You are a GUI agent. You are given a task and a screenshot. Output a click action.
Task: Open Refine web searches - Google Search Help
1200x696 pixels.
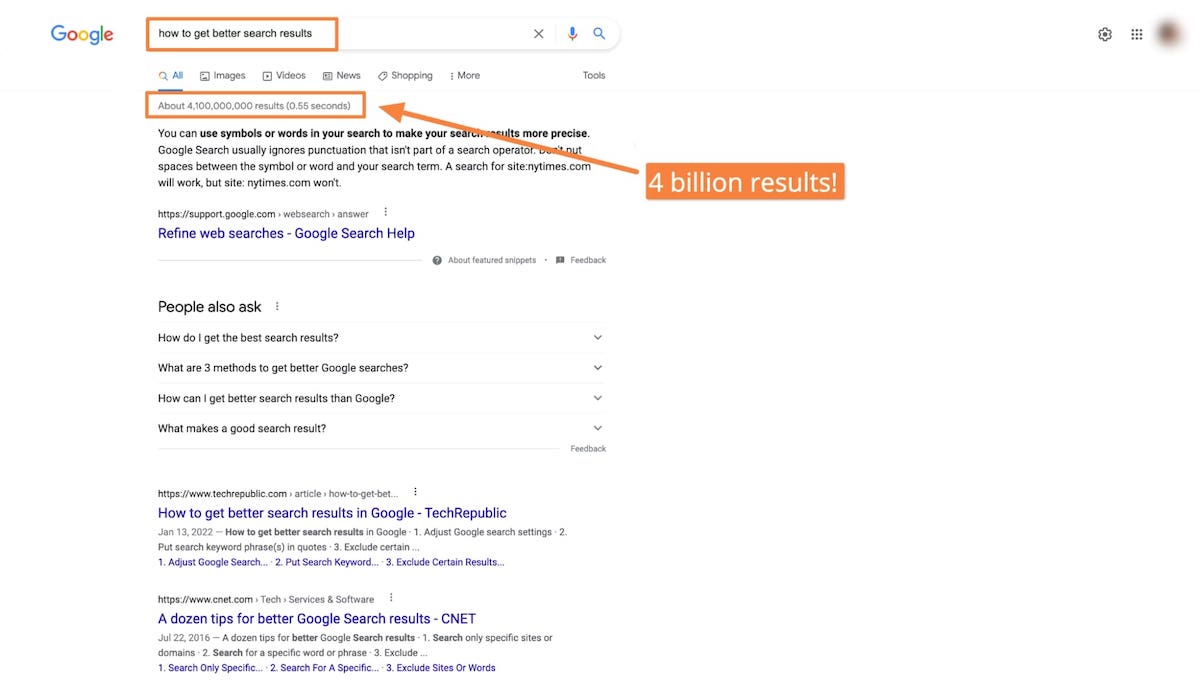pyautogui.click(x=286, y=233)
